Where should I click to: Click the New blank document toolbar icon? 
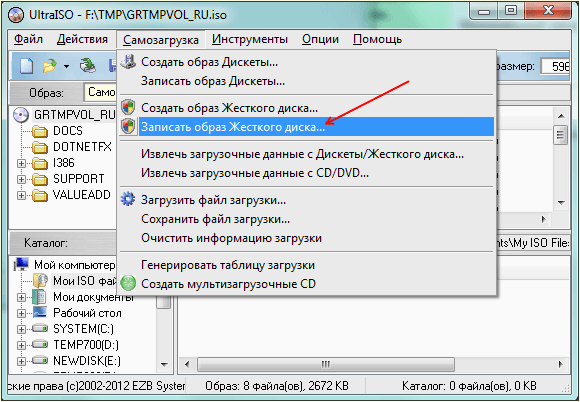coord(26,67)
